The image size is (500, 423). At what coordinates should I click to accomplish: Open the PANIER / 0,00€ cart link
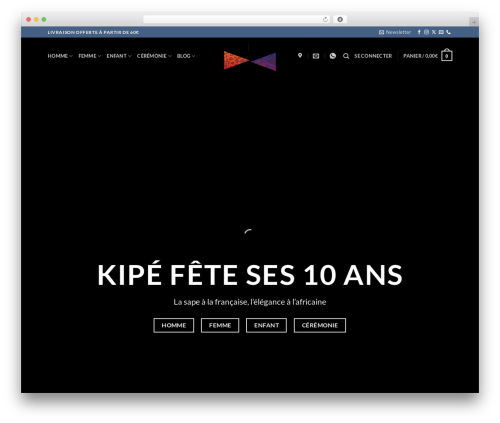[x=420, y=56]
